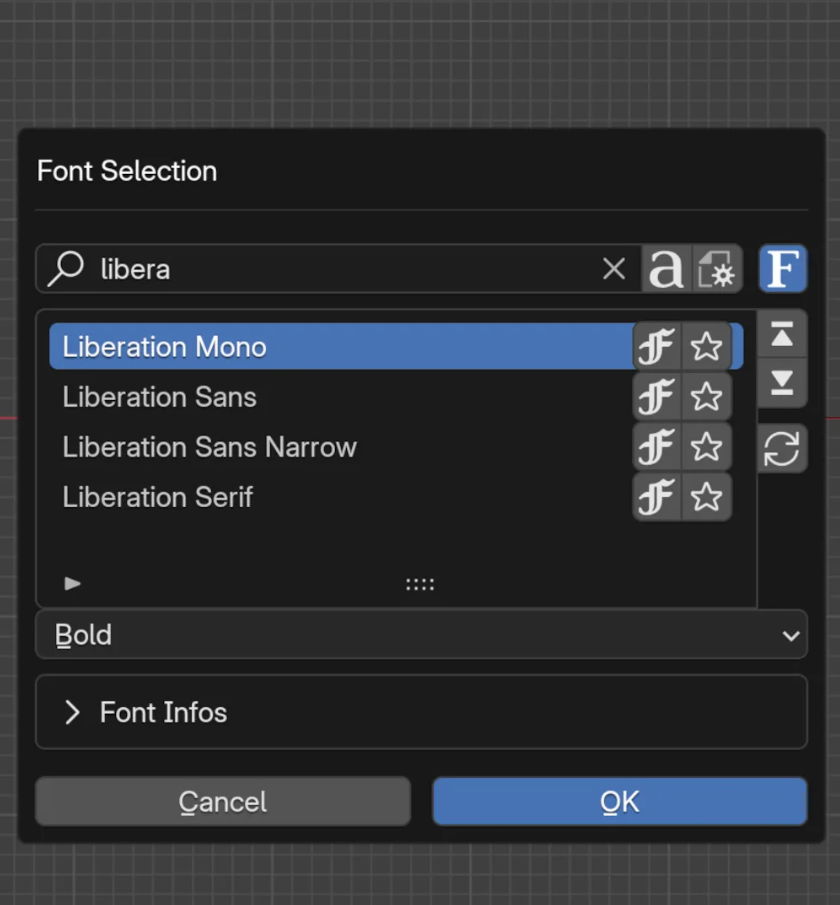The image size is (840, 905).
Task: Jump to the bottom of font list
Action: coord(782,383)
